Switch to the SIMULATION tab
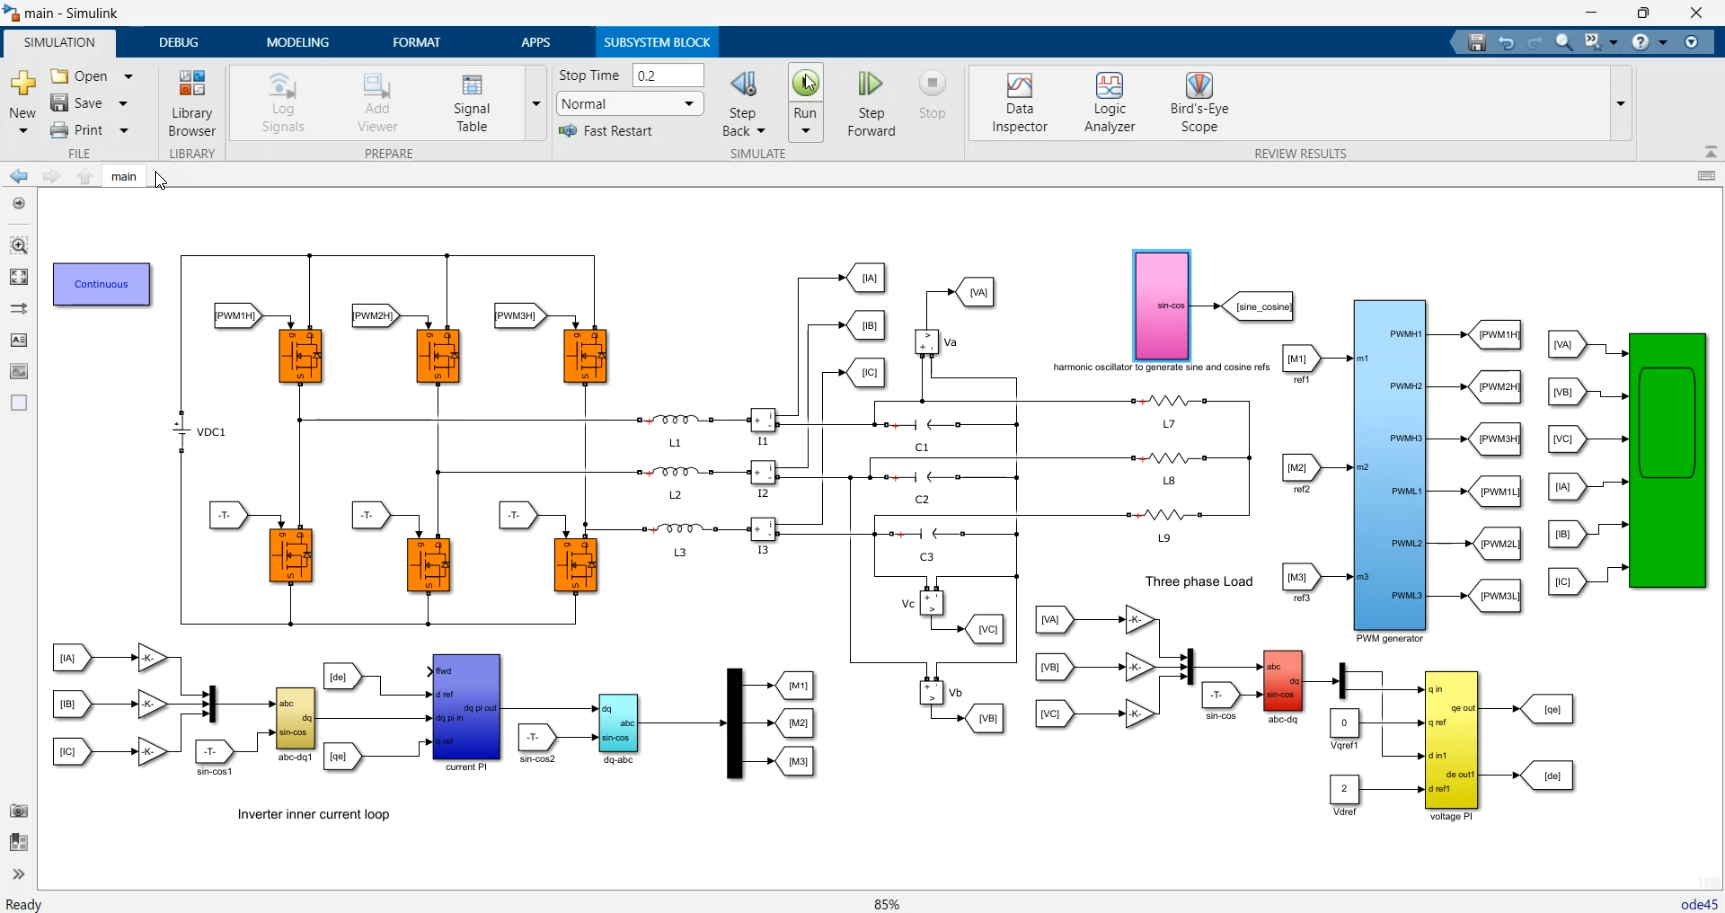Screen dimensions: 1725x913 point(59,42)
